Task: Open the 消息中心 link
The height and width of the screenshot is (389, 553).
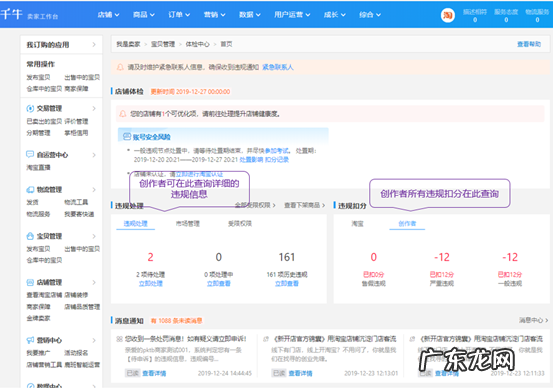Action: (534, 320)
